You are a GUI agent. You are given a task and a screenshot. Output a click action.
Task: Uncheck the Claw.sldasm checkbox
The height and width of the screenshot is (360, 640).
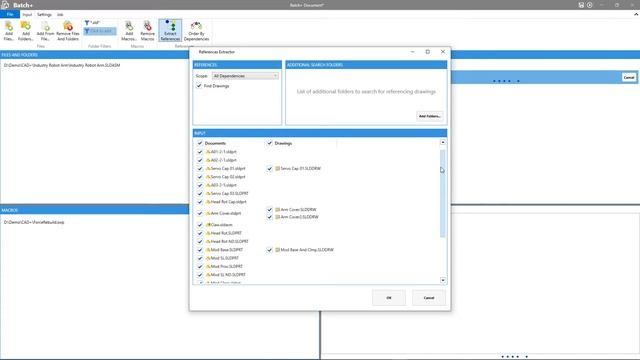(x=200, y=225)
